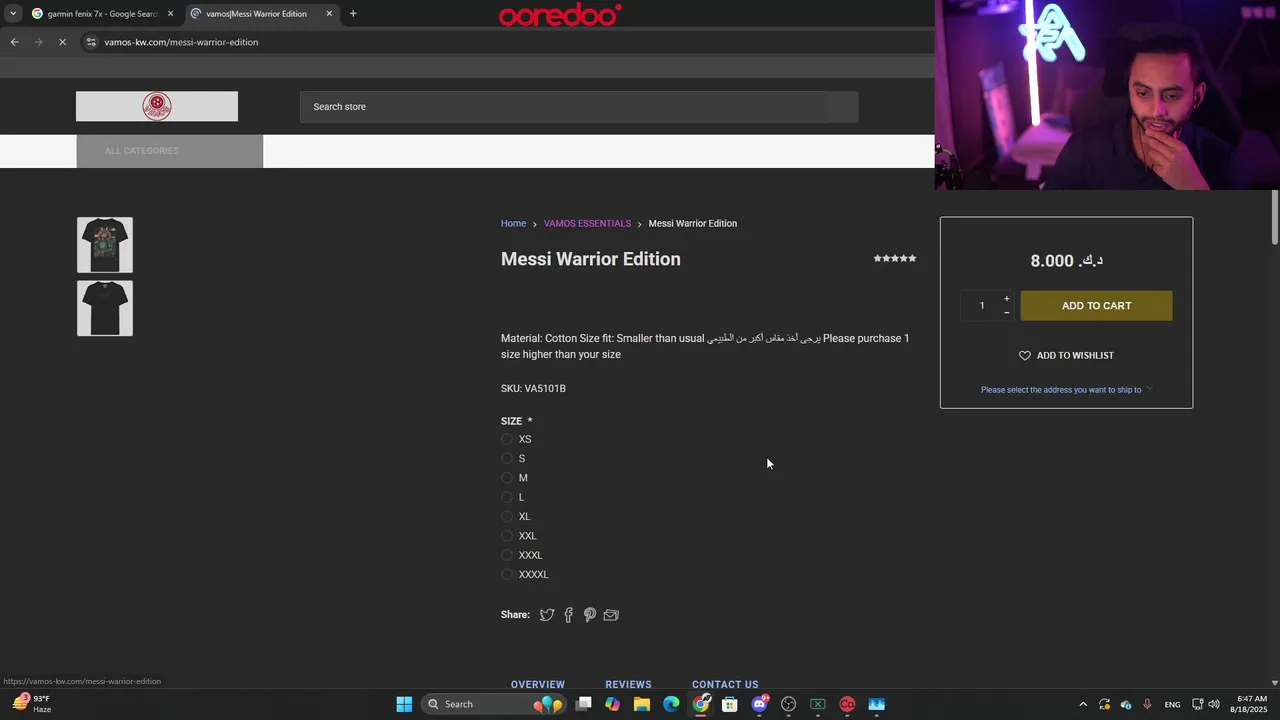
Task: Close the Messi Warrior Edition tab
Action: tap(329, 14)
